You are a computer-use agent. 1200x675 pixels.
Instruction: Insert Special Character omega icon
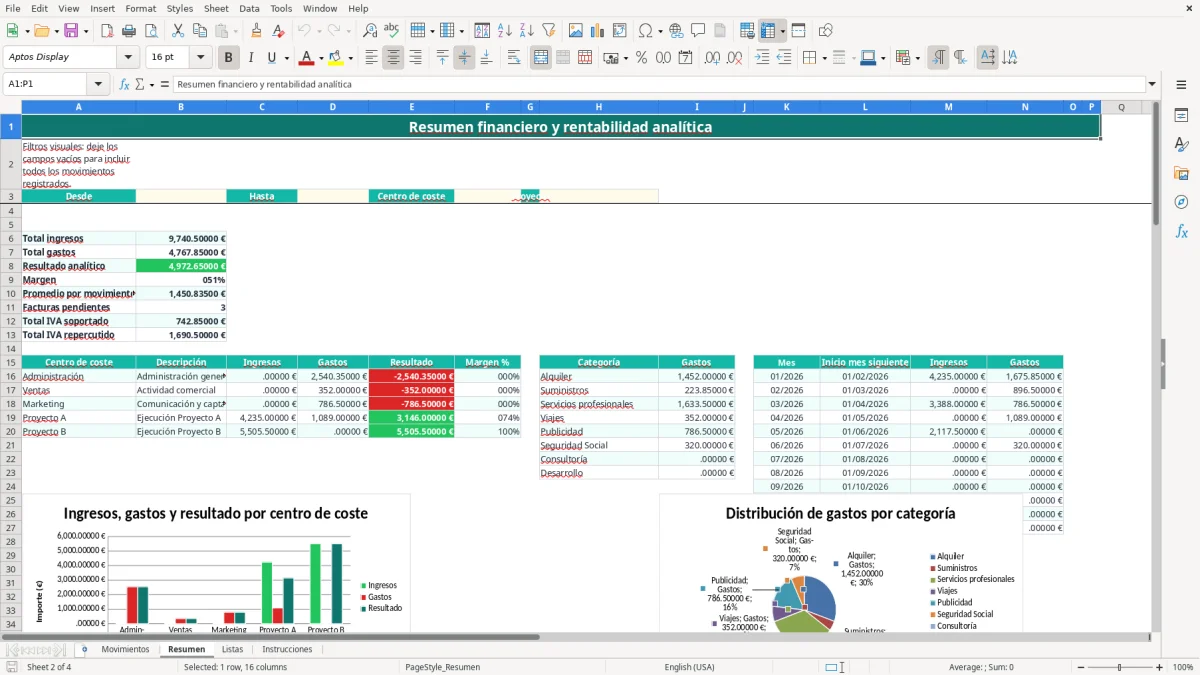point(646,30)
